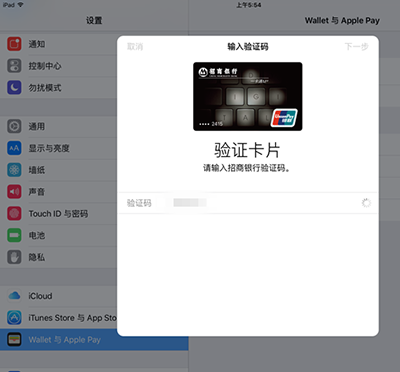The height and width of the screenshot is (372, 400).
Task: Tap the 设置 header title
Action: coord(94,21)
